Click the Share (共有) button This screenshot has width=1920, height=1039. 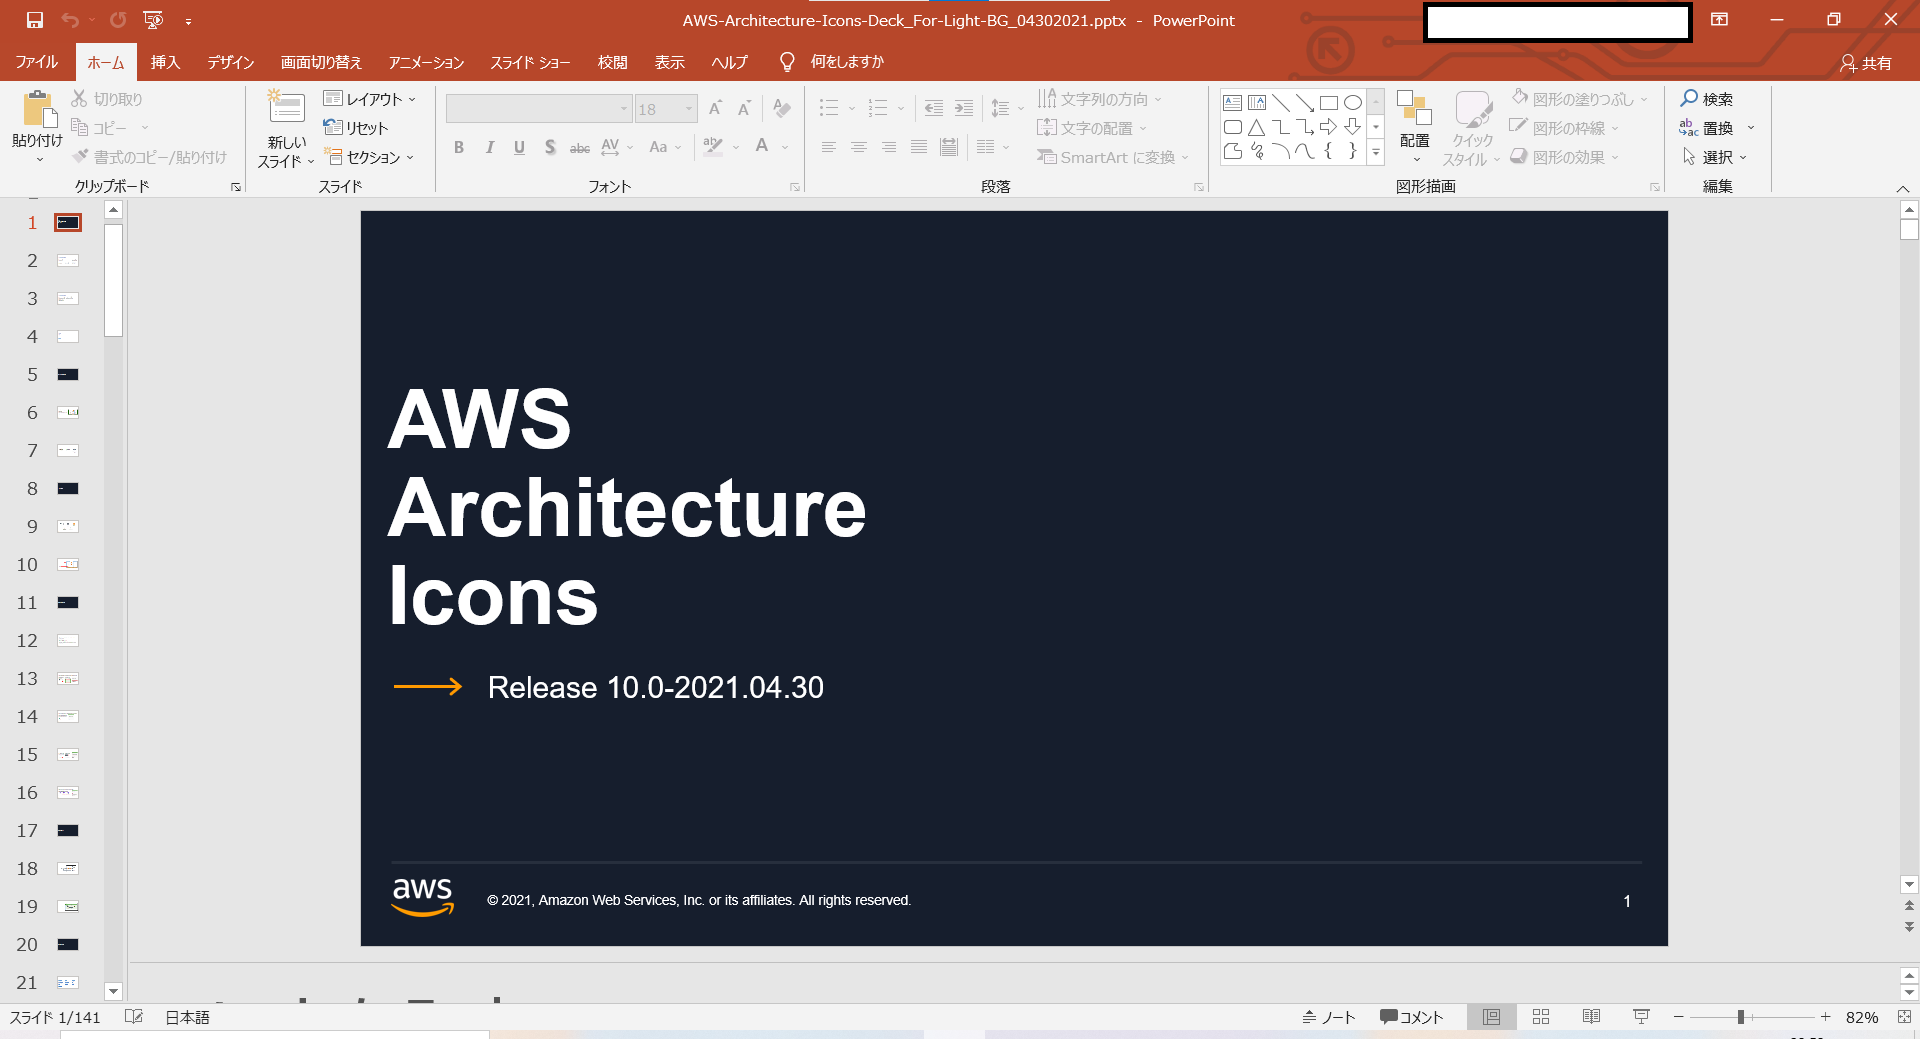pos(1866,63)
